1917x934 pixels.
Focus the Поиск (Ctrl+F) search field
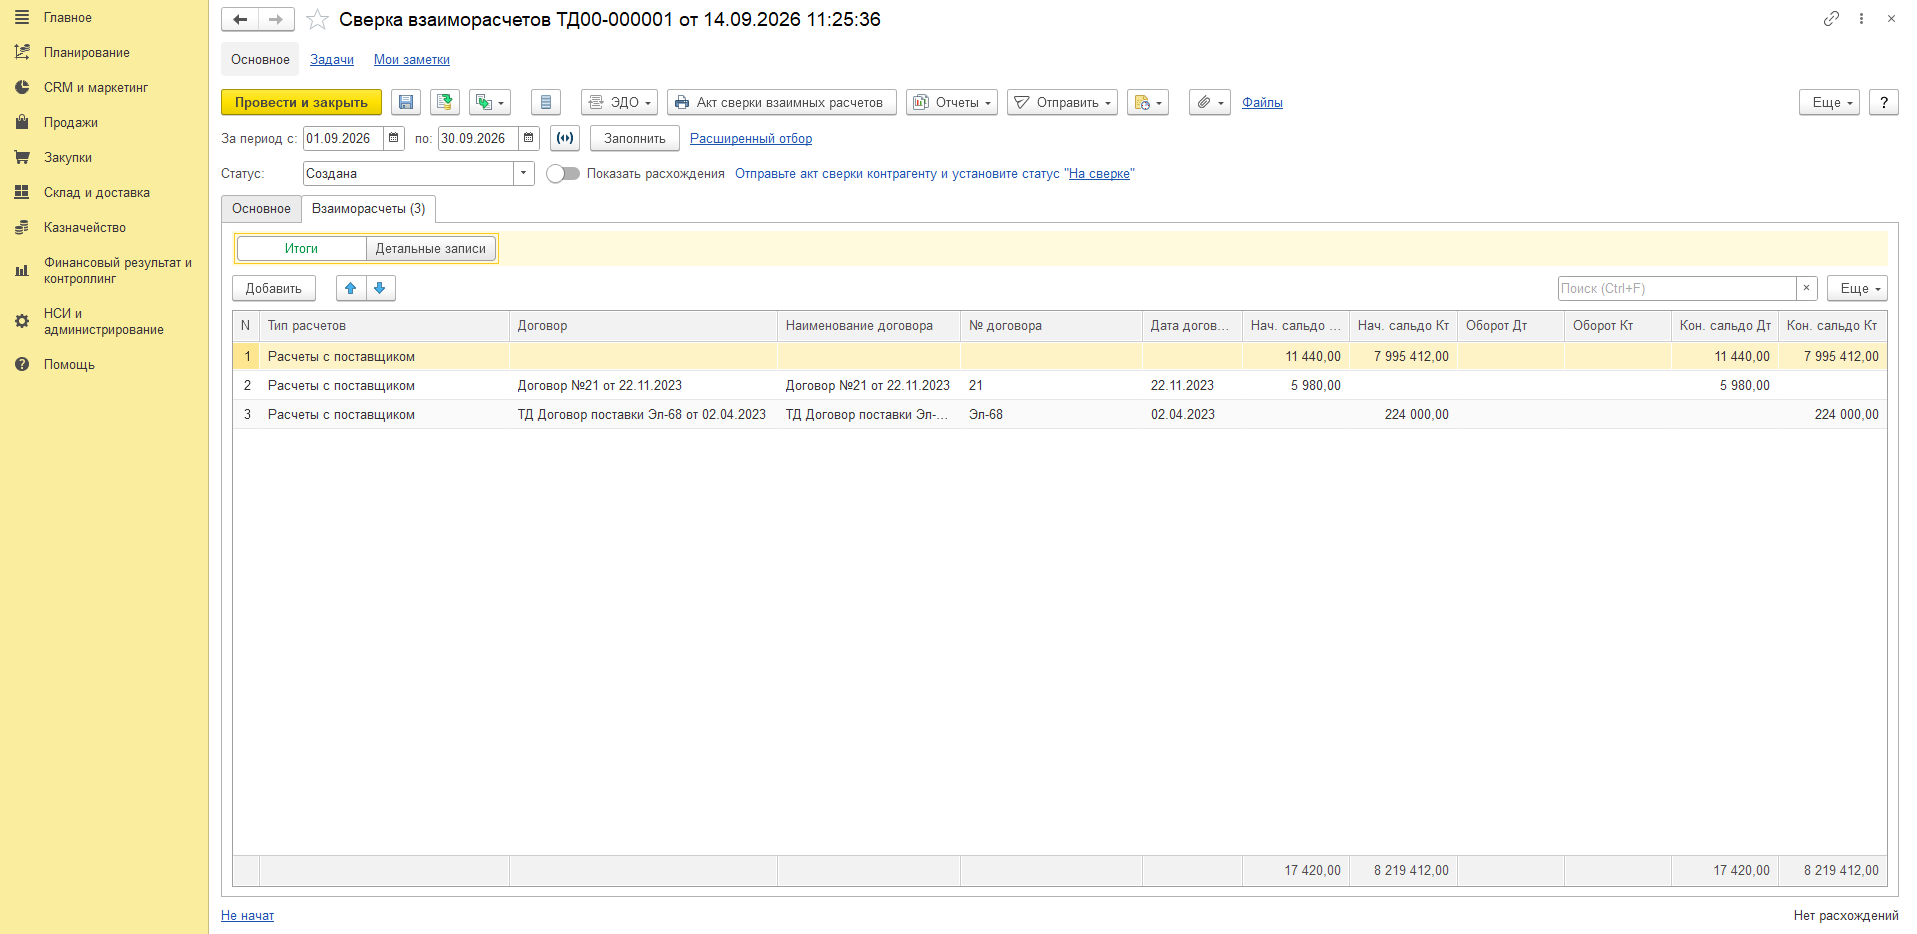pos(1677,288)
